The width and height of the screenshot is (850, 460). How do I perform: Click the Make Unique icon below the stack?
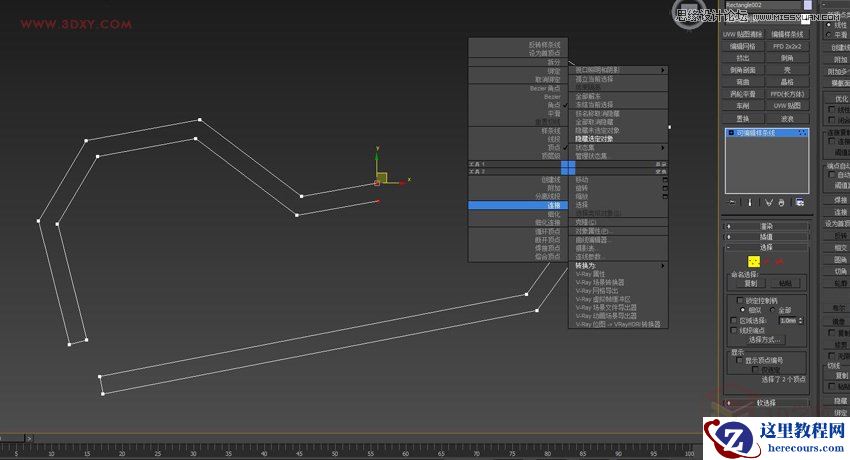click(x=769, y=203)
